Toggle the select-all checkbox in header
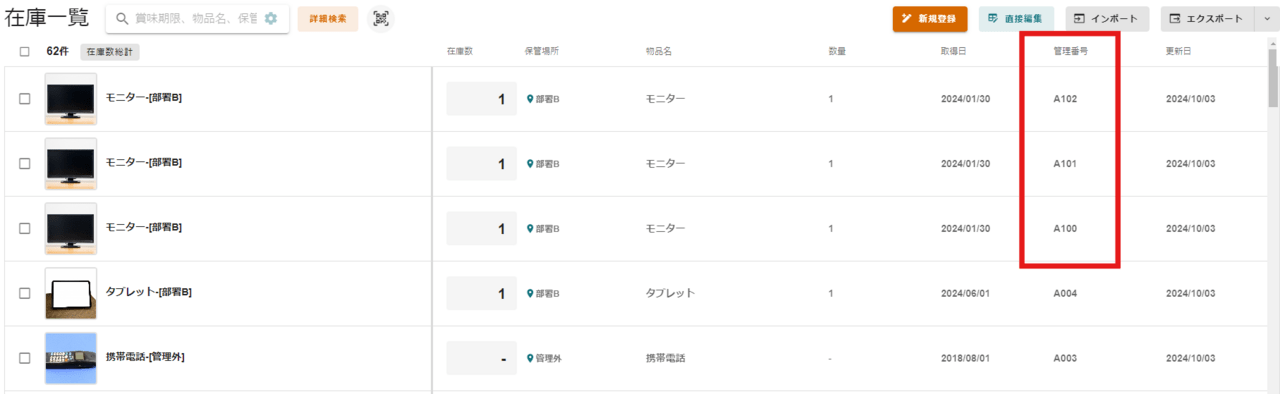Image resolution: width=1280 pixels, height=394 pixels. pos(25,51)
